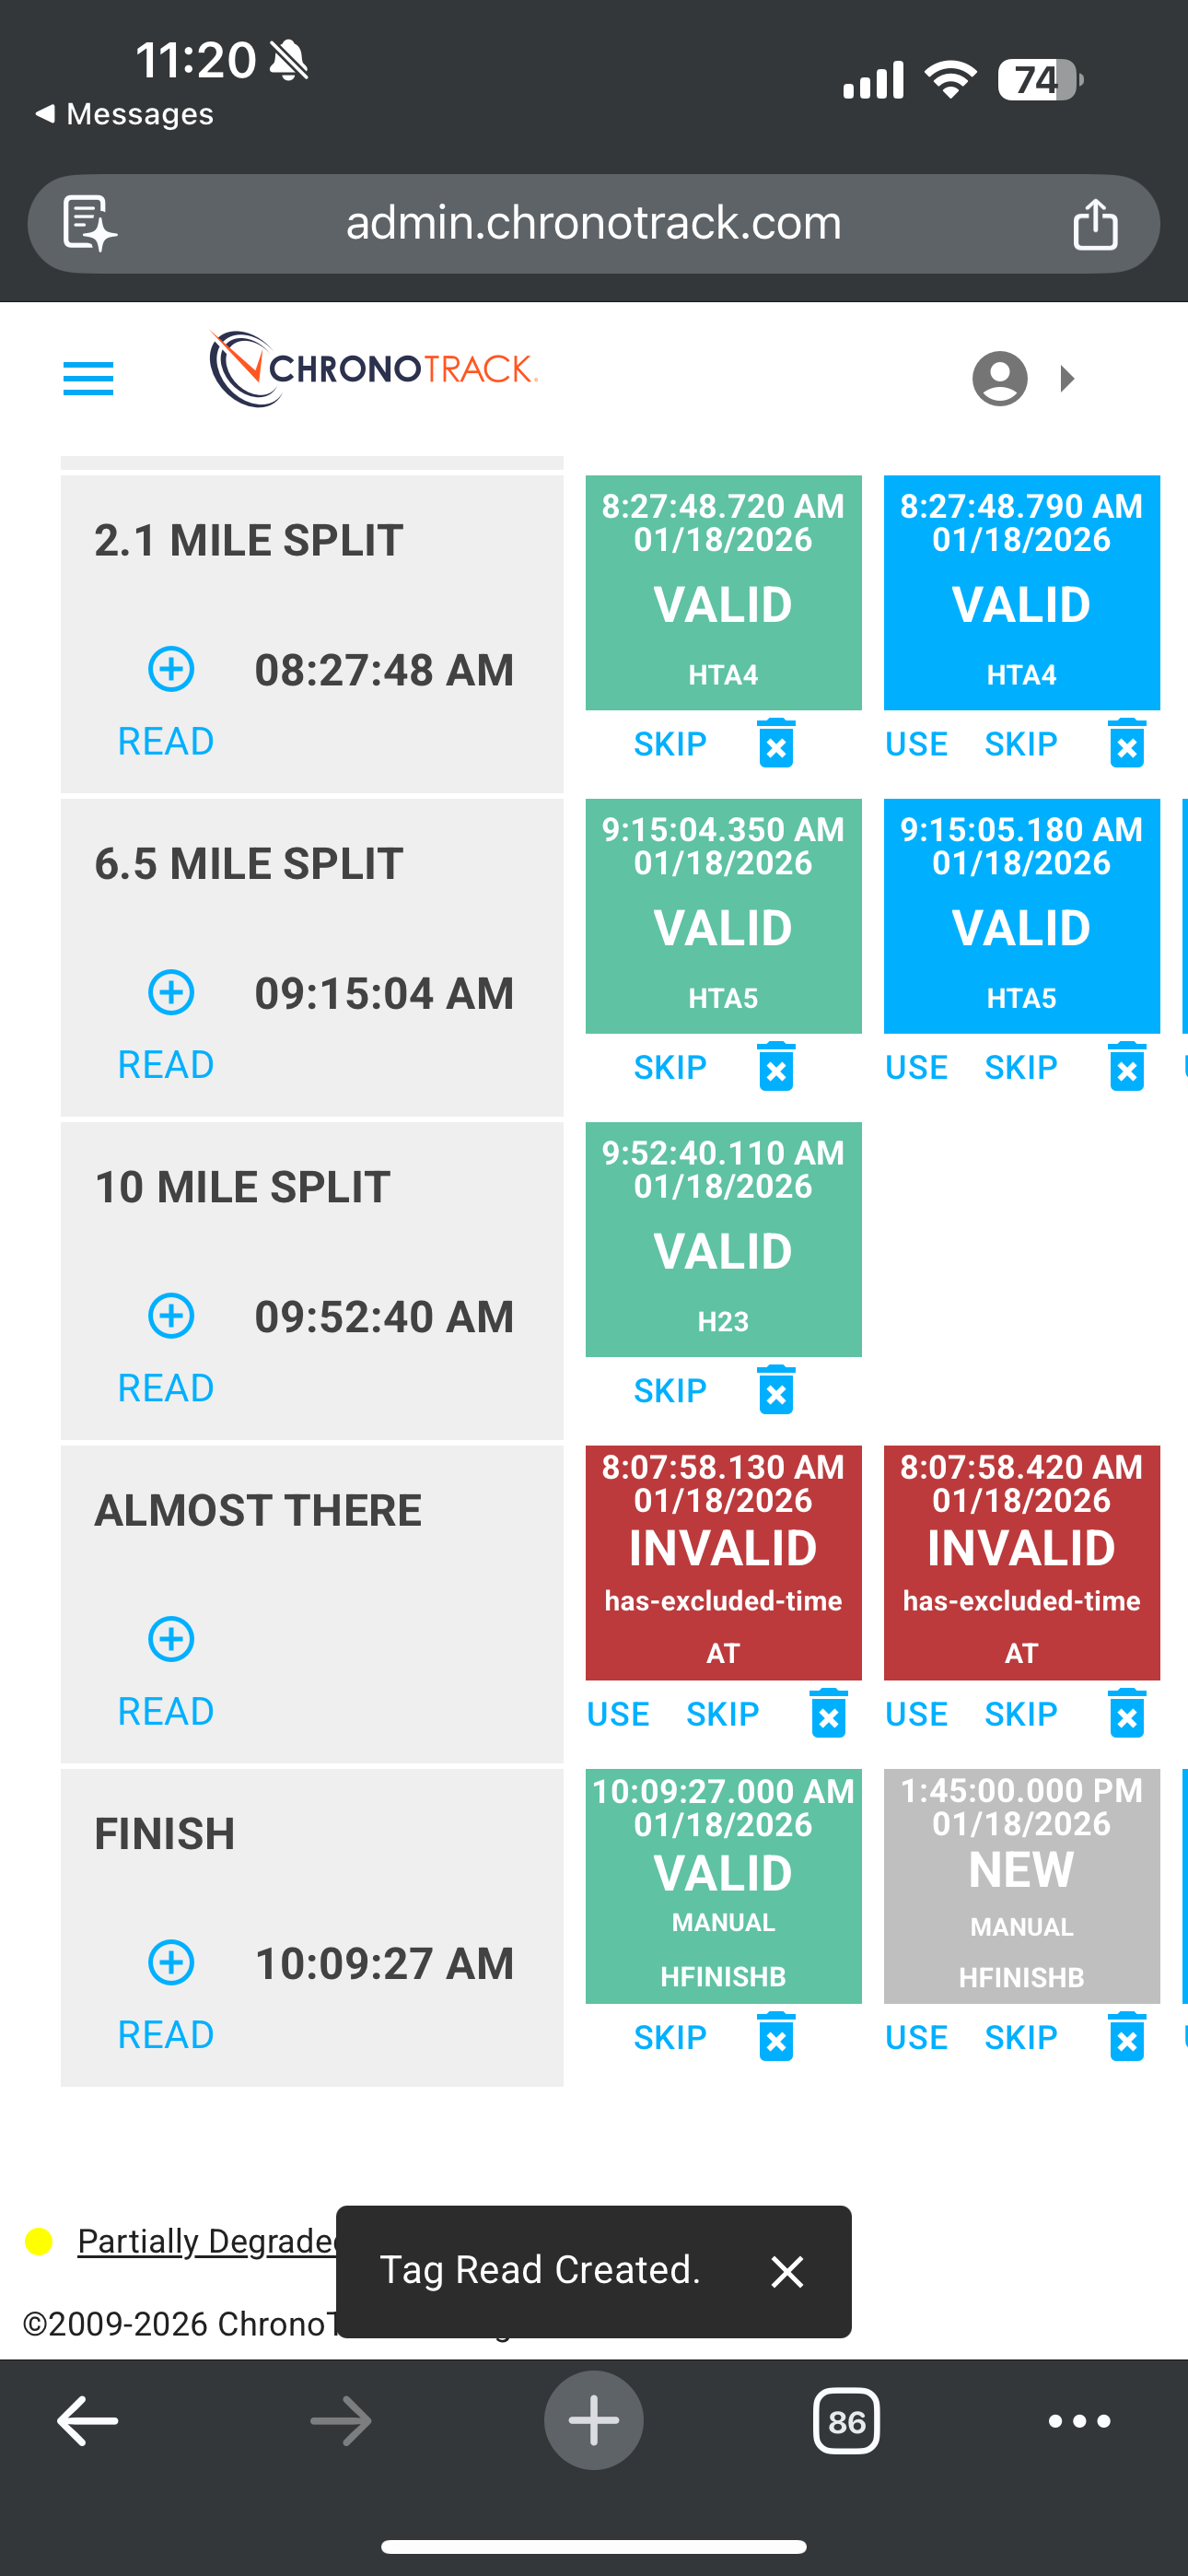Click the Partially Degraded status link

(206, 2241)
